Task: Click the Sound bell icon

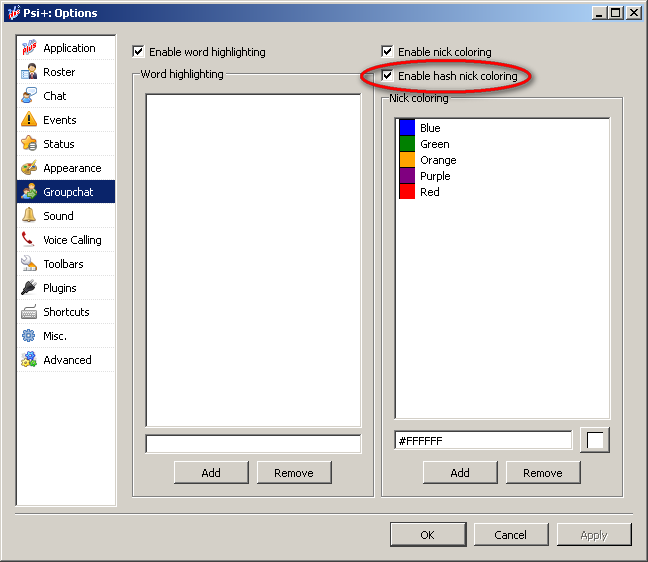Action: [29, 216]
